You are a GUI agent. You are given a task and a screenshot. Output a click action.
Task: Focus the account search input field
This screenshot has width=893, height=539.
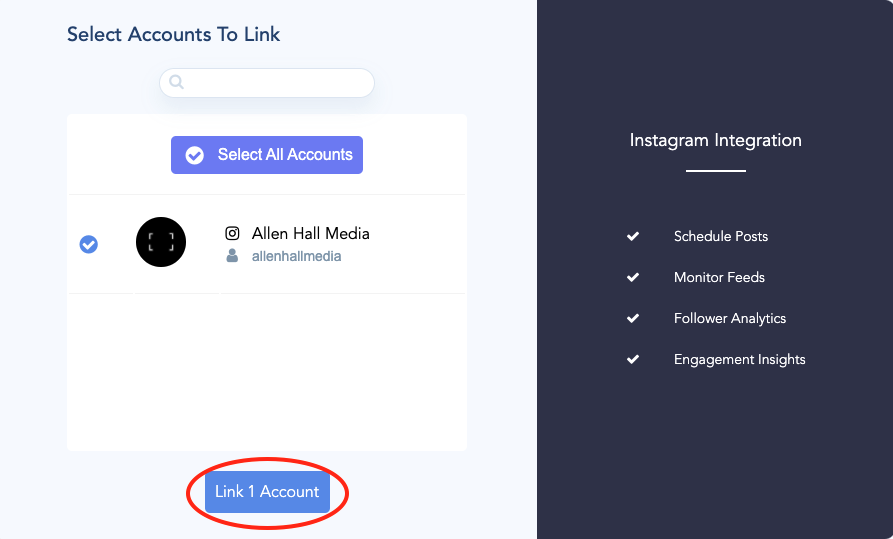point(267,83)
